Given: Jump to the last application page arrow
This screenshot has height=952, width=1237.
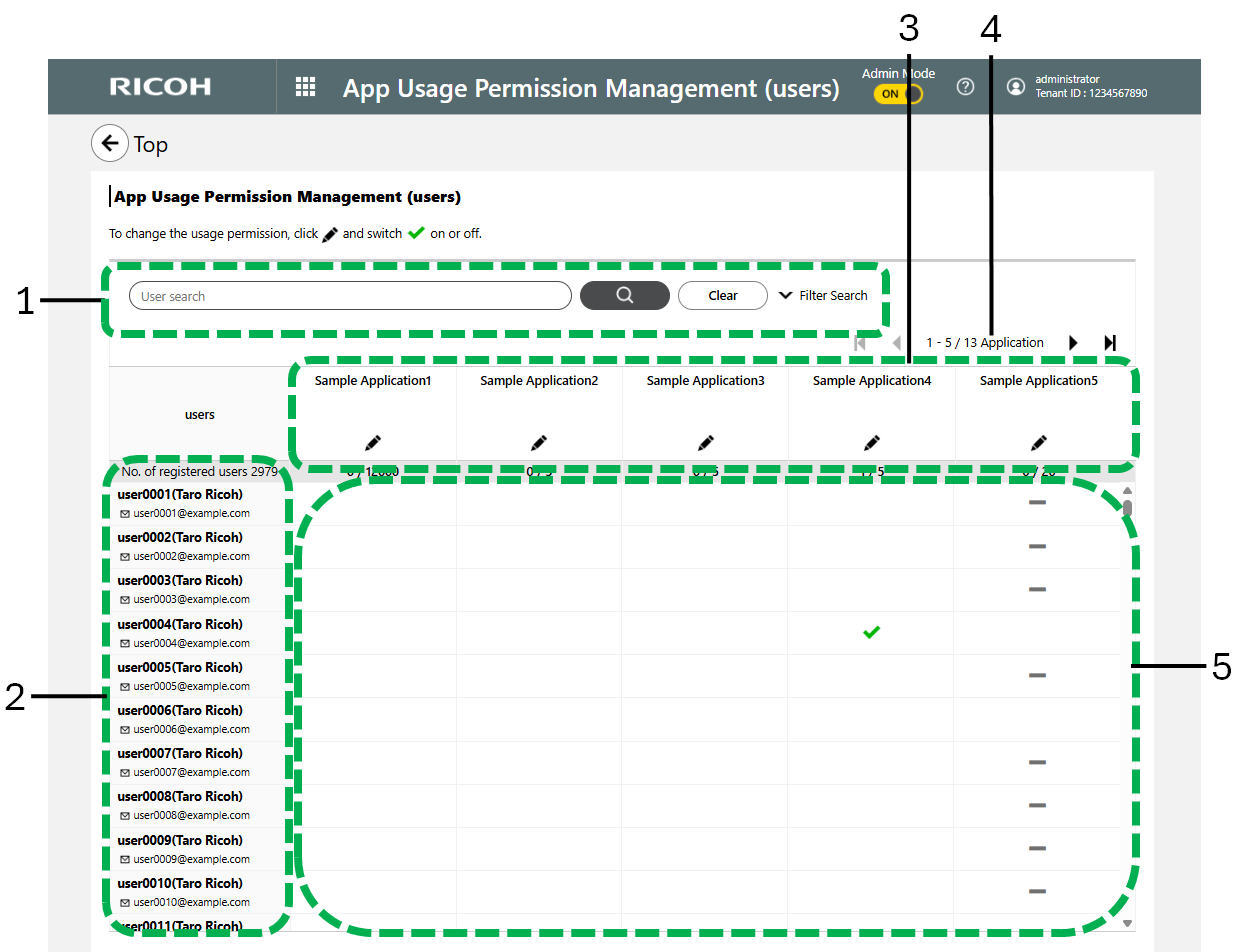Looking at the screenshot, I should point(1110,342).
